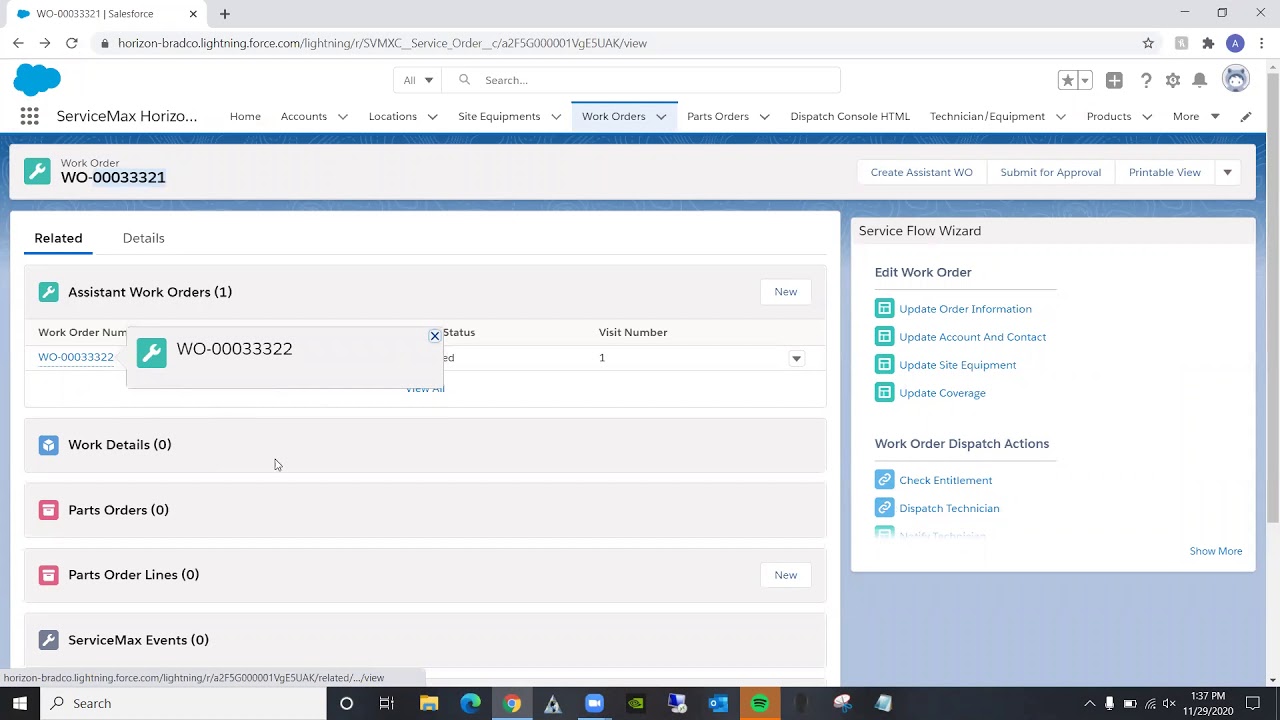Open the Notifications bell icon

pos(1200,80)
